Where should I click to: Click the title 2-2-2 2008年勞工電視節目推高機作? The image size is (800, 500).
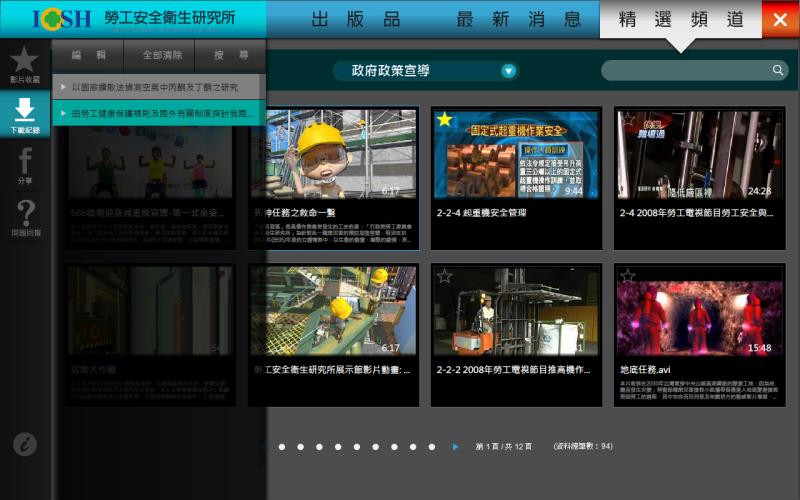(513, 370)
